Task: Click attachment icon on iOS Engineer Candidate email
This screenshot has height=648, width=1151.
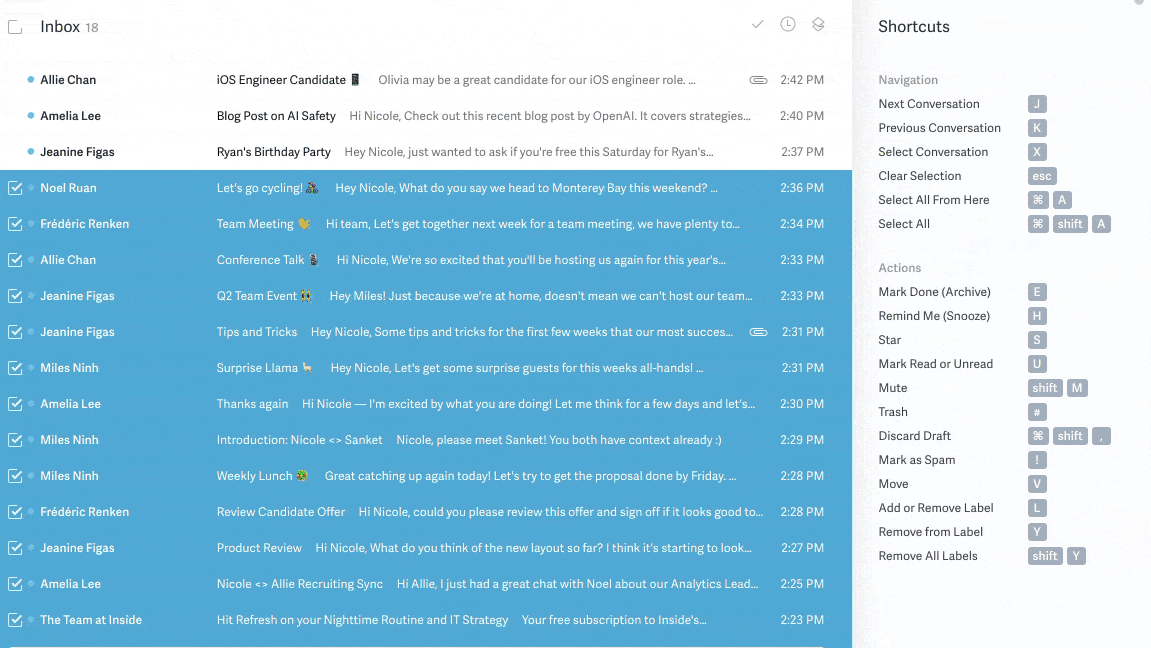Action: [x=758, y=80]
